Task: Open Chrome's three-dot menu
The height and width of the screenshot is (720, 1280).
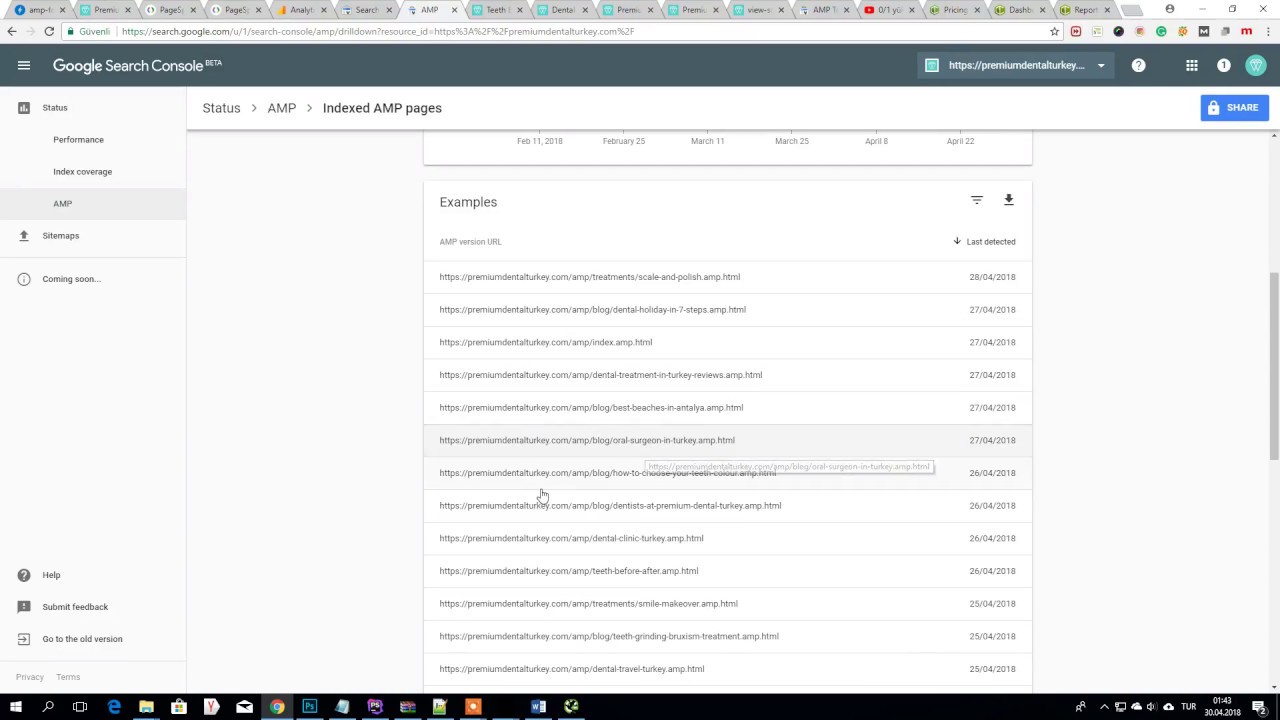Action: pos(1266,31)
